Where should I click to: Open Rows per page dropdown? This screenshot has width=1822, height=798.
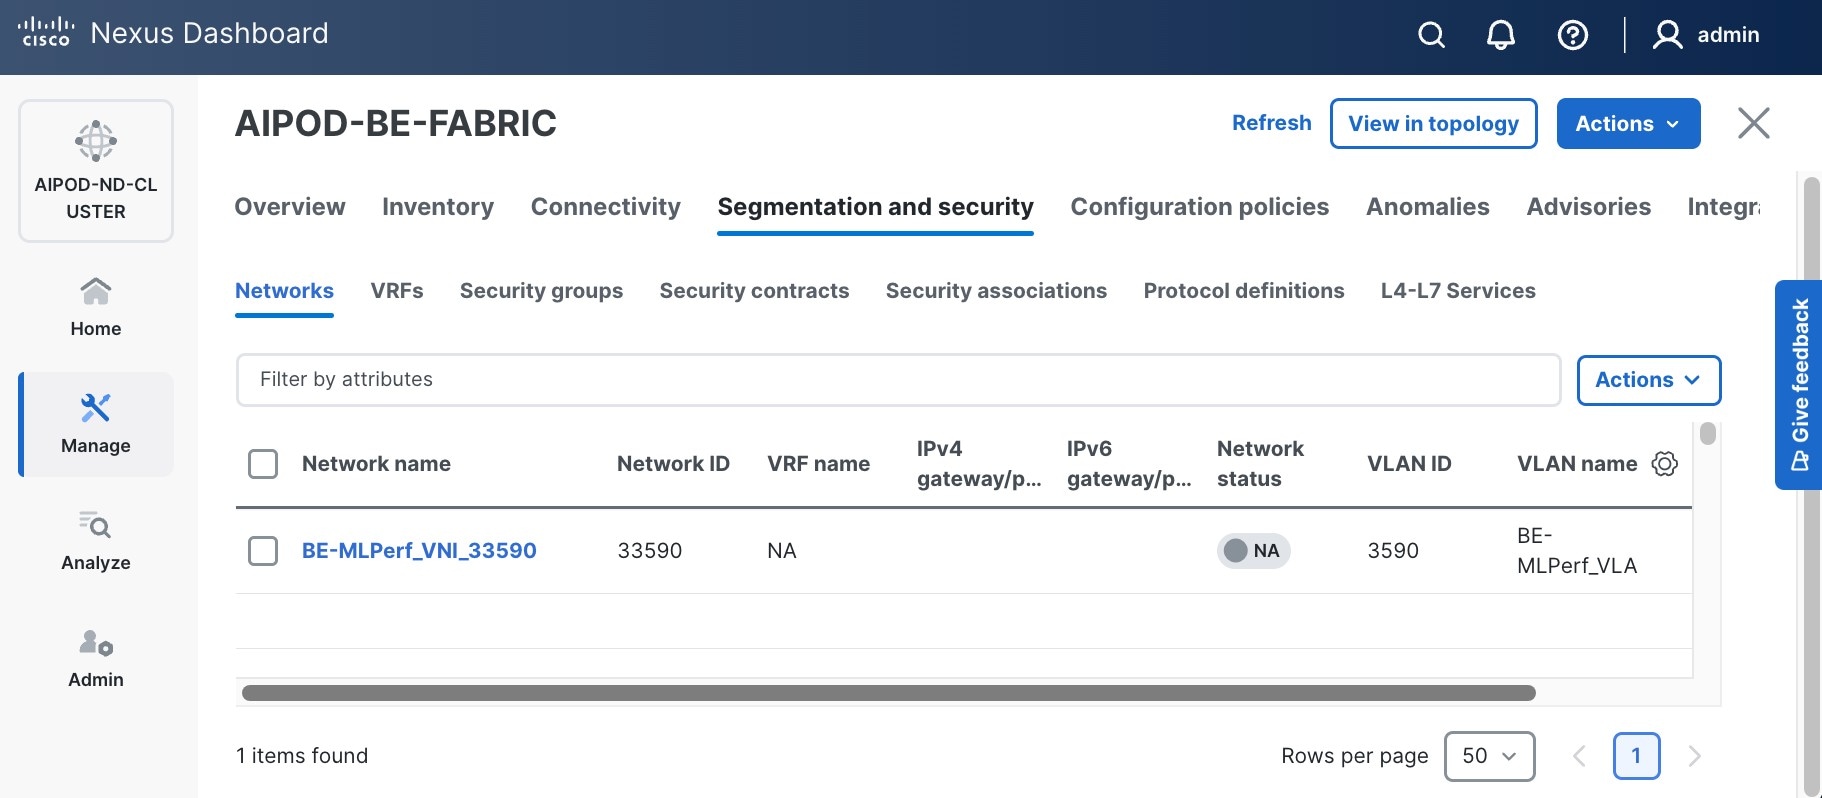(x=1489, y=756)
